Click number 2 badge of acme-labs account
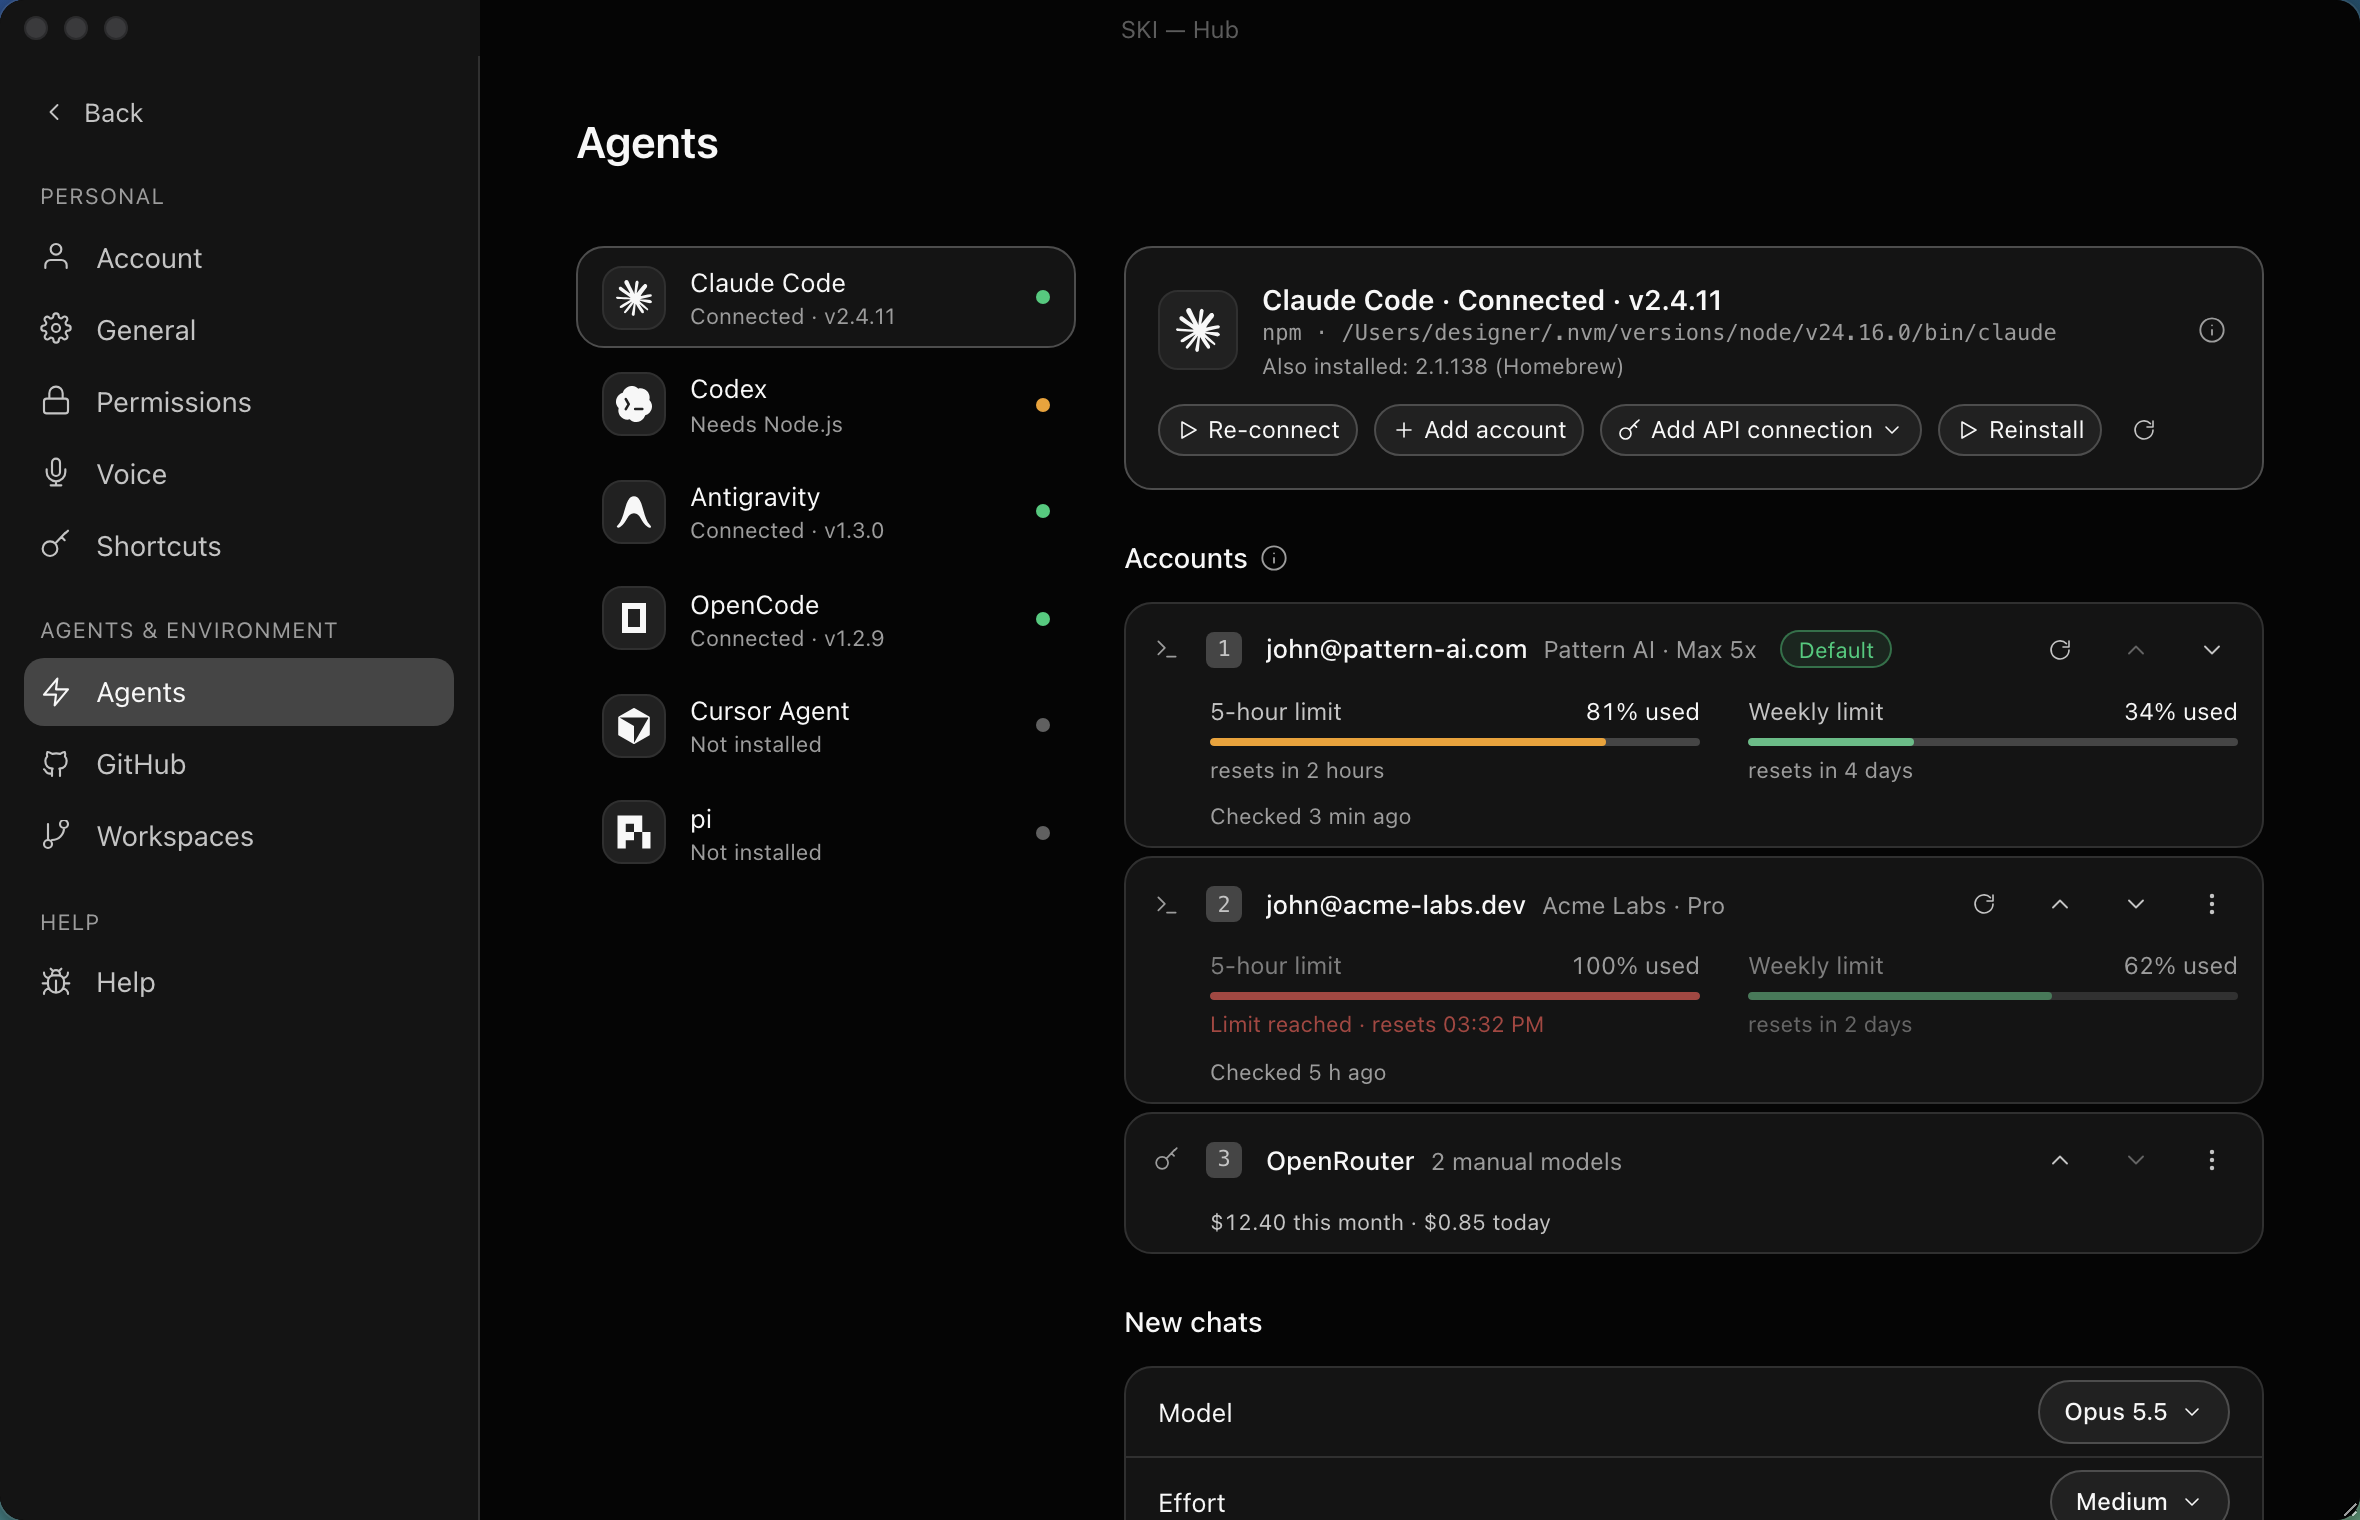This screenshot has height=1520, width=2360. pos(1224,904)
